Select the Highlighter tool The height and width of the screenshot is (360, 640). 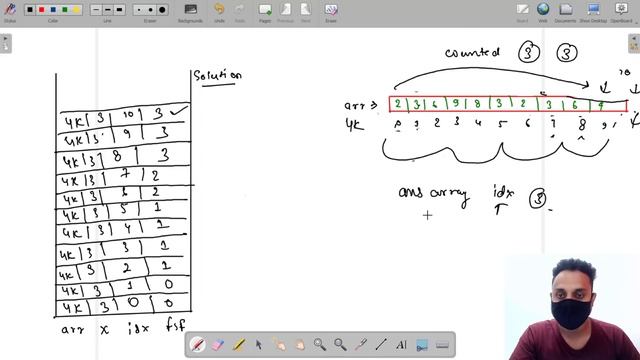point(238,345)
